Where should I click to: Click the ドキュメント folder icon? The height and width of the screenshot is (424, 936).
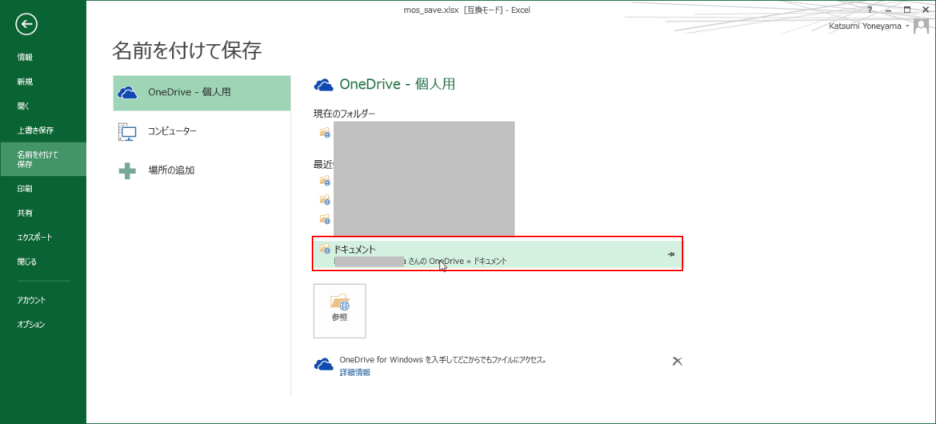click(325, 248)
